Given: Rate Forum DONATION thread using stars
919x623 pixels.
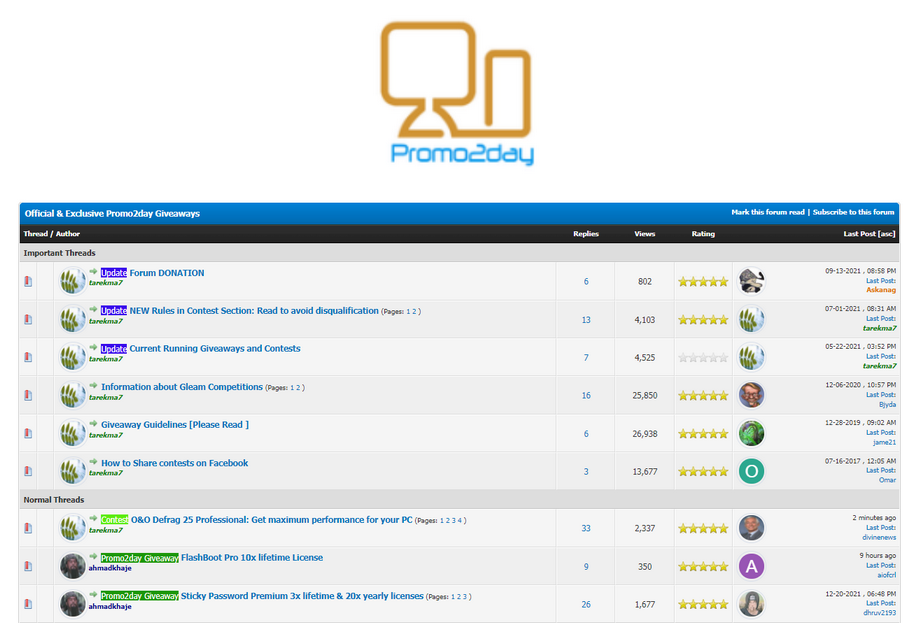Looking at the screenshot, I should coord(703,282).
